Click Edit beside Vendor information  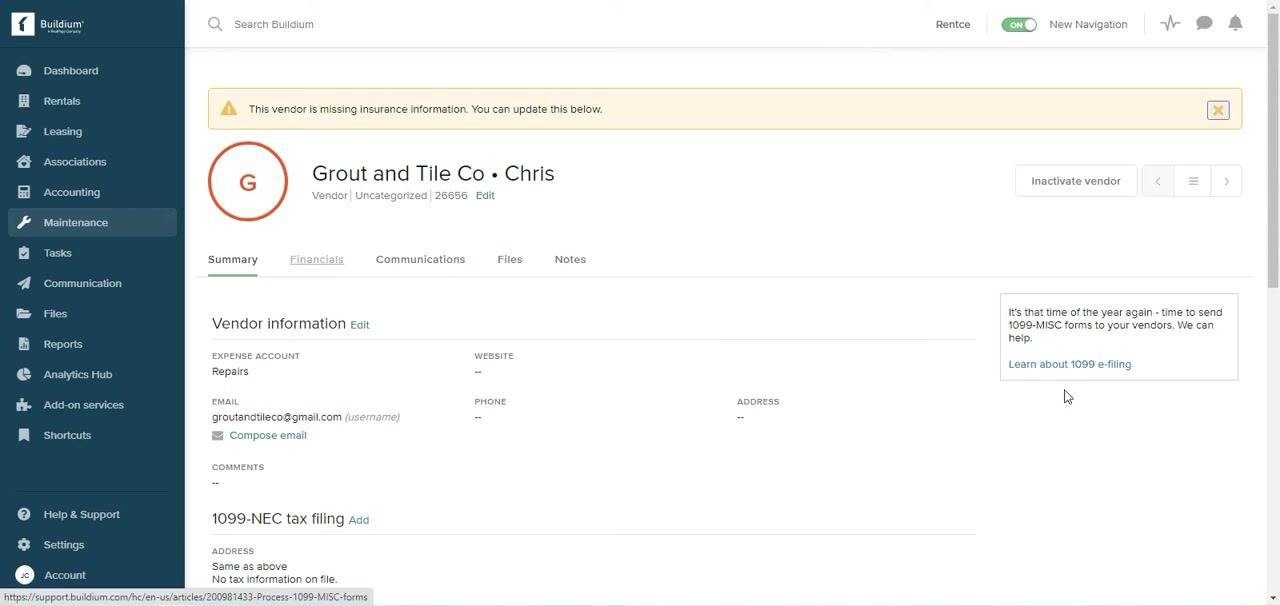tap(360, 325)
